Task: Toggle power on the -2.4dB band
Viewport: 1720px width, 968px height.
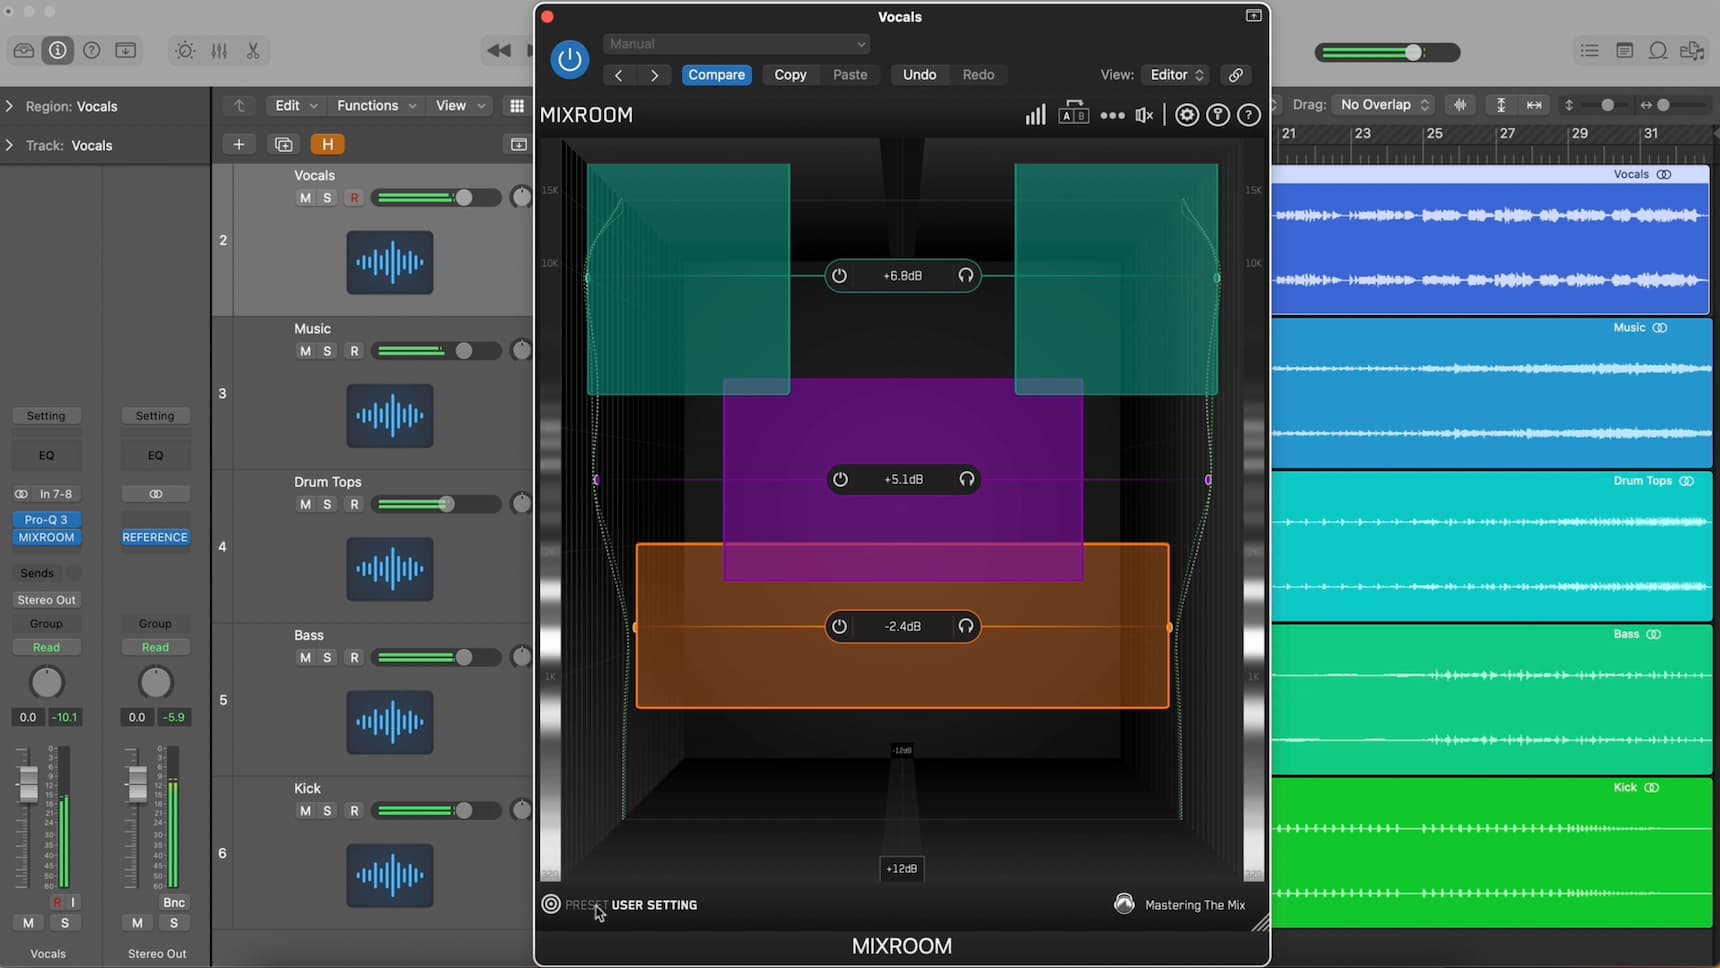Action: tap(840, 627)
